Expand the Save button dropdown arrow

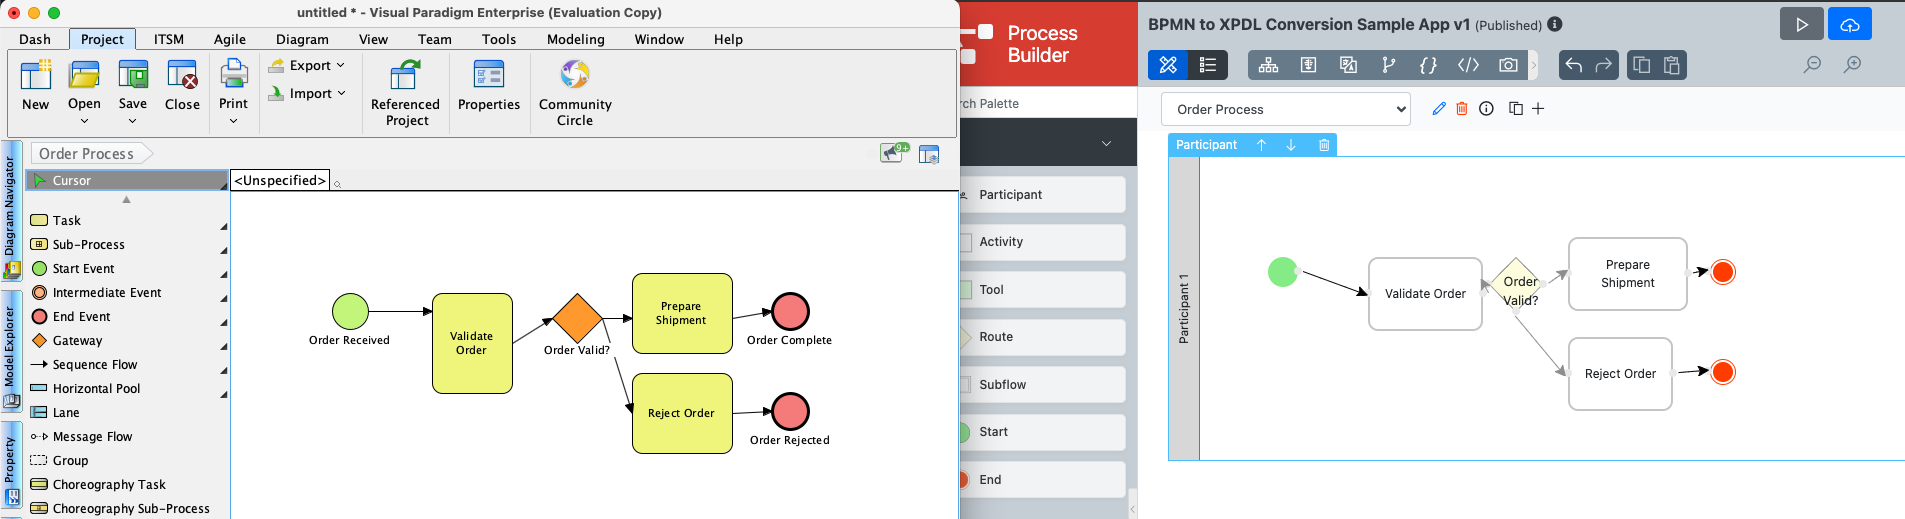tap(133, 121)
